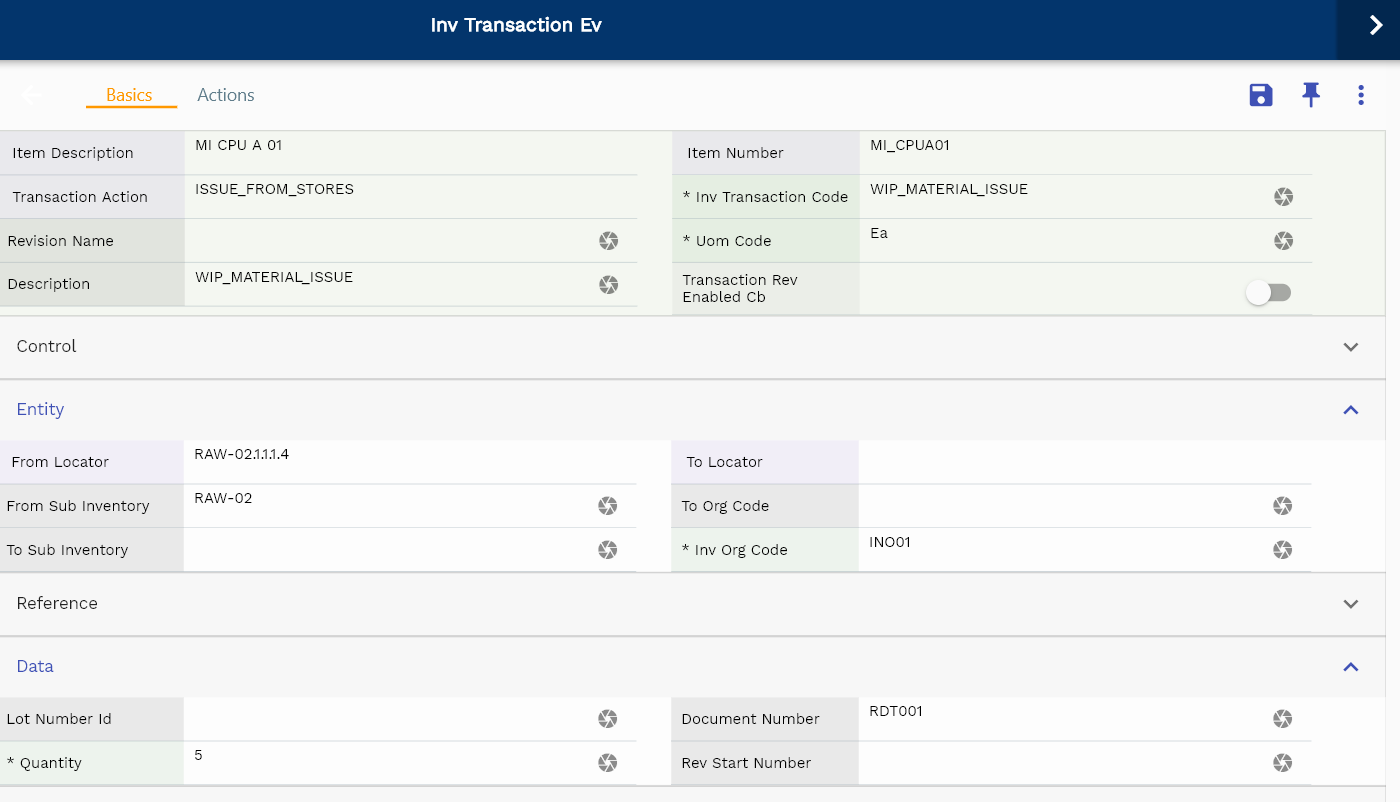Collapse the Data section
The height and width of the screenshot is (802, 1400).
pos(1351,667)
